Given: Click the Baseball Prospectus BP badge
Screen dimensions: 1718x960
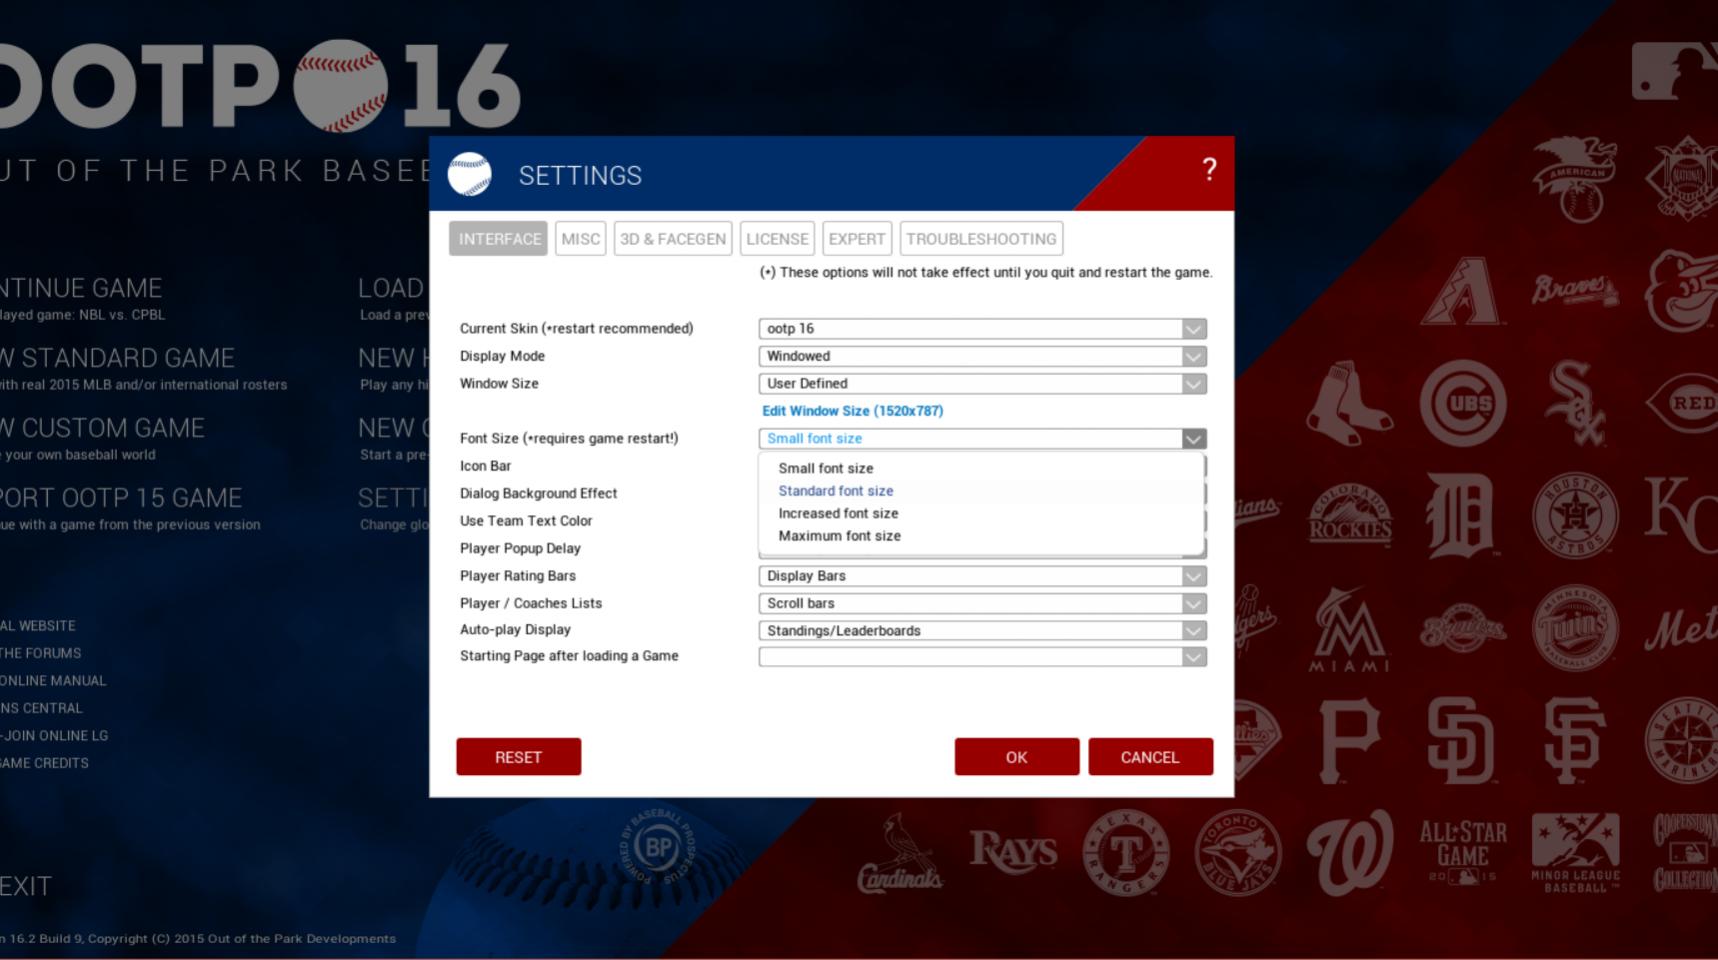Looking at the screenshot, I should click(658, 847).
